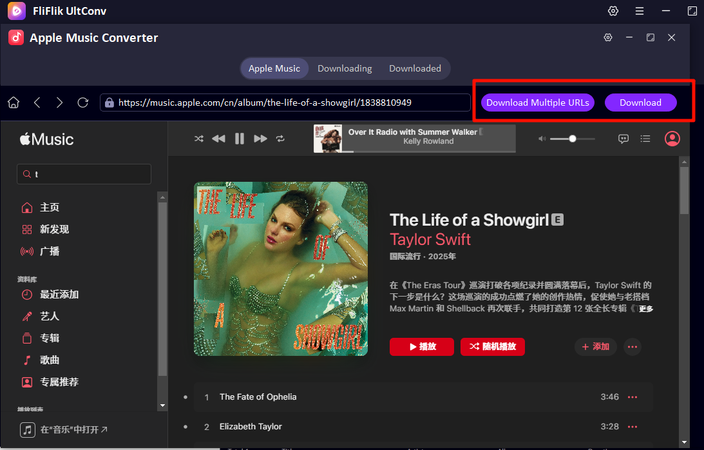Toggle repeat mode in player

click(x=280, y=139)
